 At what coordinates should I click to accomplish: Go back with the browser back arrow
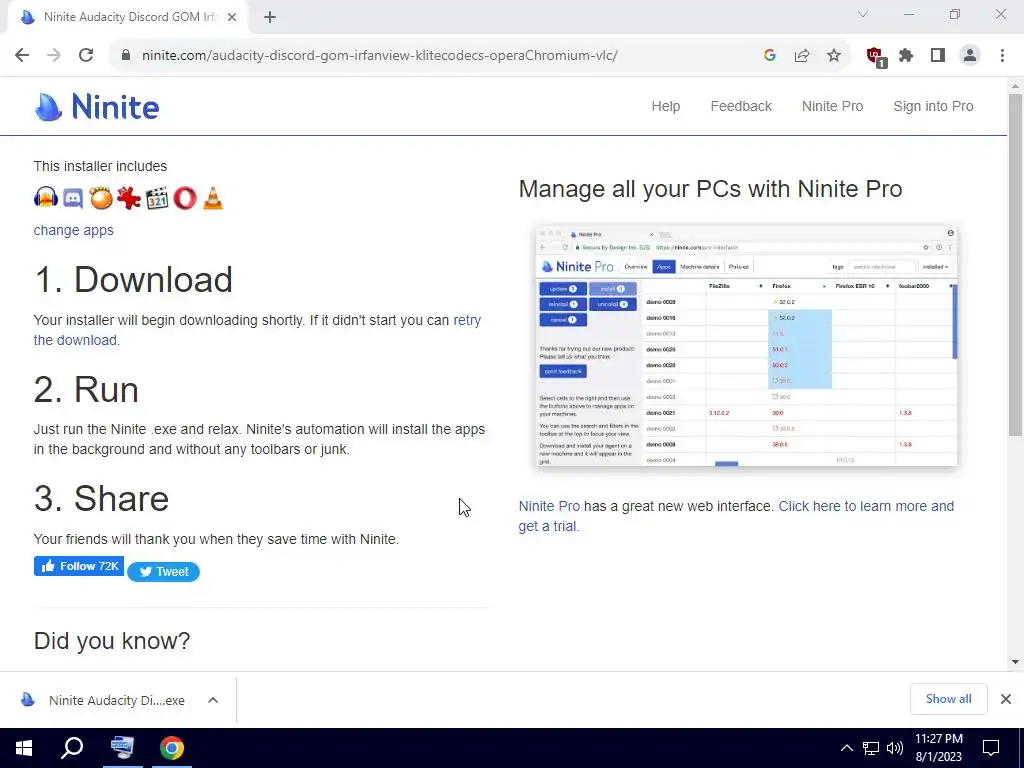click(x=22, y=56)
